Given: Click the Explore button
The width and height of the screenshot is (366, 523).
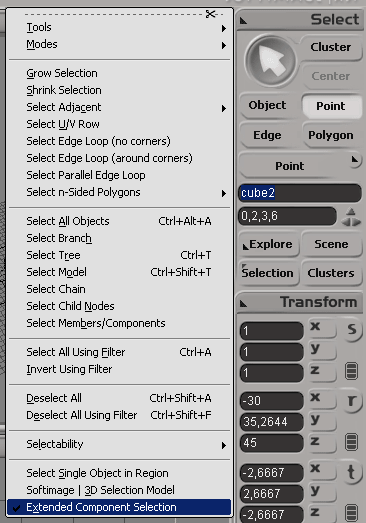Looking at the screenshot, I should pos(269,244).
